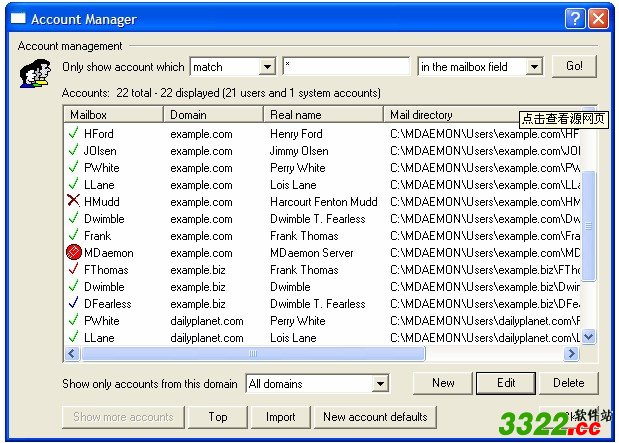The height and width of the screenshot is (443, 619).
Task: Select the 'FThomas' mailbox name
Action: [106, 270]
